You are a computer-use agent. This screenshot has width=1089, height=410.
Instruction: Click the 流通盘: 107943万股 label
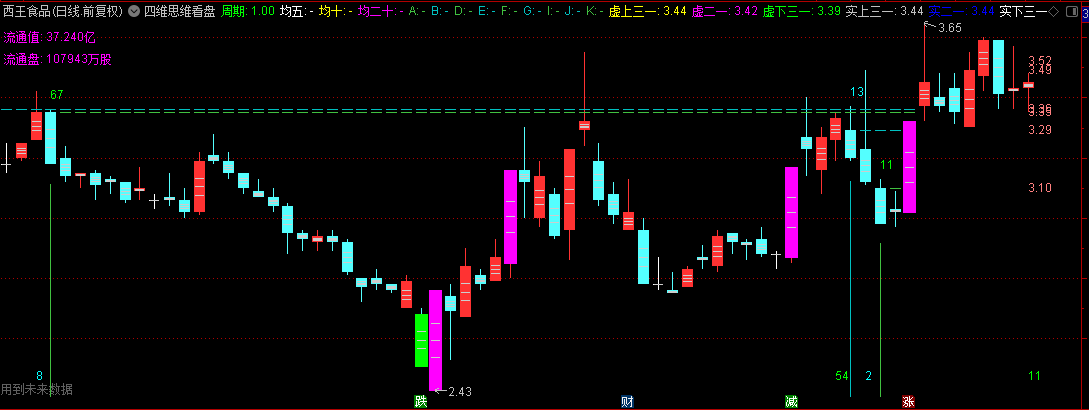57,60
